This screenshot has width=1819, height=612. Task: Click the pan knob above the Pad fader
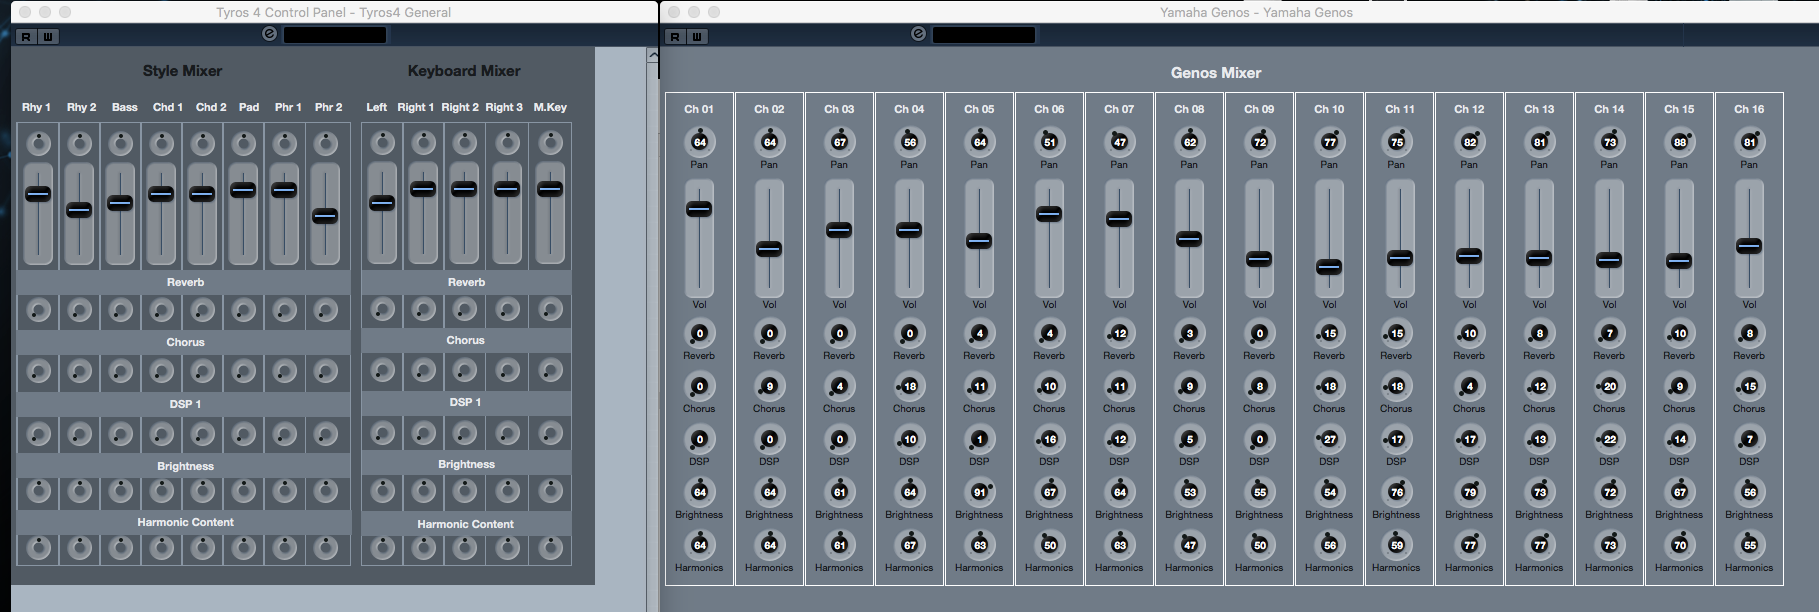(243, 144)
